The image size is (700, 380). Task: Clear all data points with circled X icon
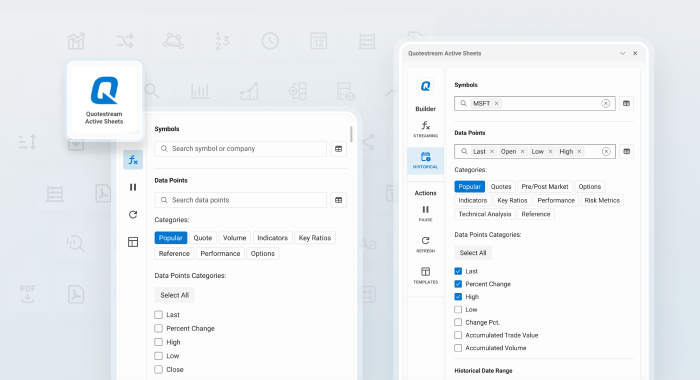(606, 151)
